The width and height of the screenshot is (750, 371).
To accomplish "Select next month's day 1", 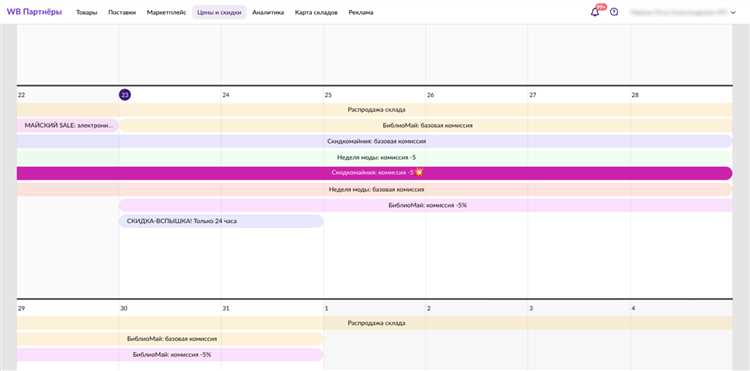I will point(326,308).
